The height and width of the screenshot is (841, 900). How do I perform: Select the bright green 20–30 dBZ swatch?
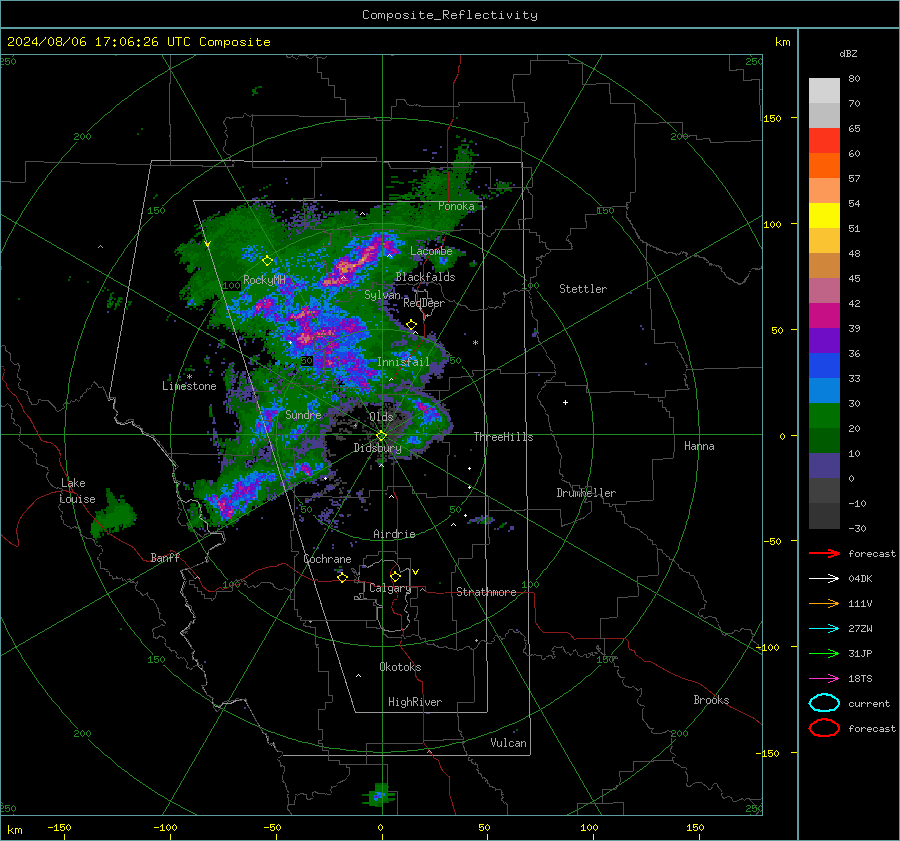pyautogui.click(x=824, y=416)
